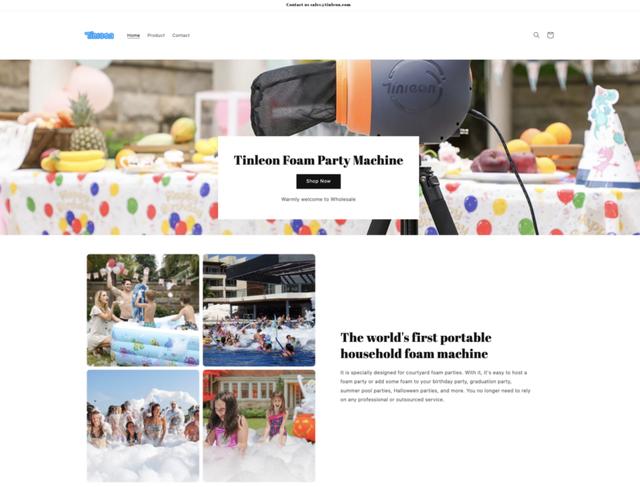This screenshot has height=487, width=640.
Task: Click 'Warmly welcome to Wholesale' text
Action: (318, 199)
